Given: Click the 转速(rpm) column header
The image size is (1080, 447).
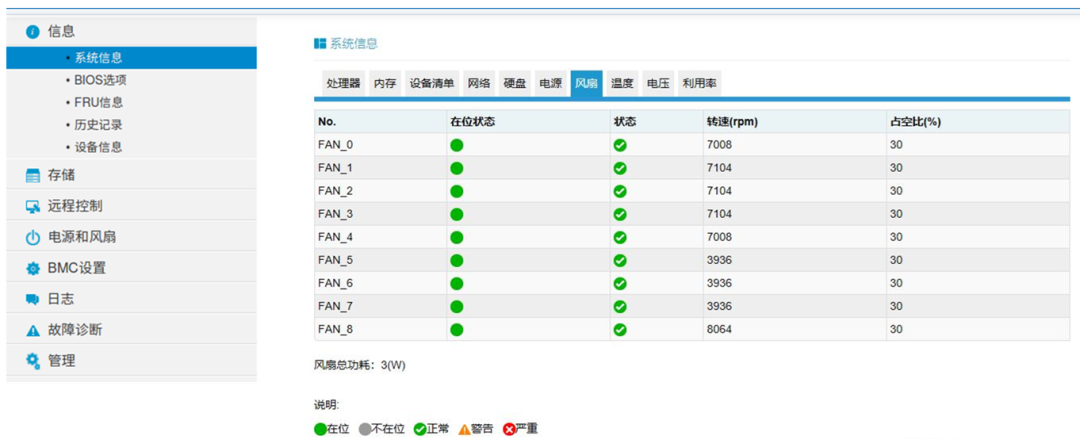Looking at the screenshot, I should [731, 121].
